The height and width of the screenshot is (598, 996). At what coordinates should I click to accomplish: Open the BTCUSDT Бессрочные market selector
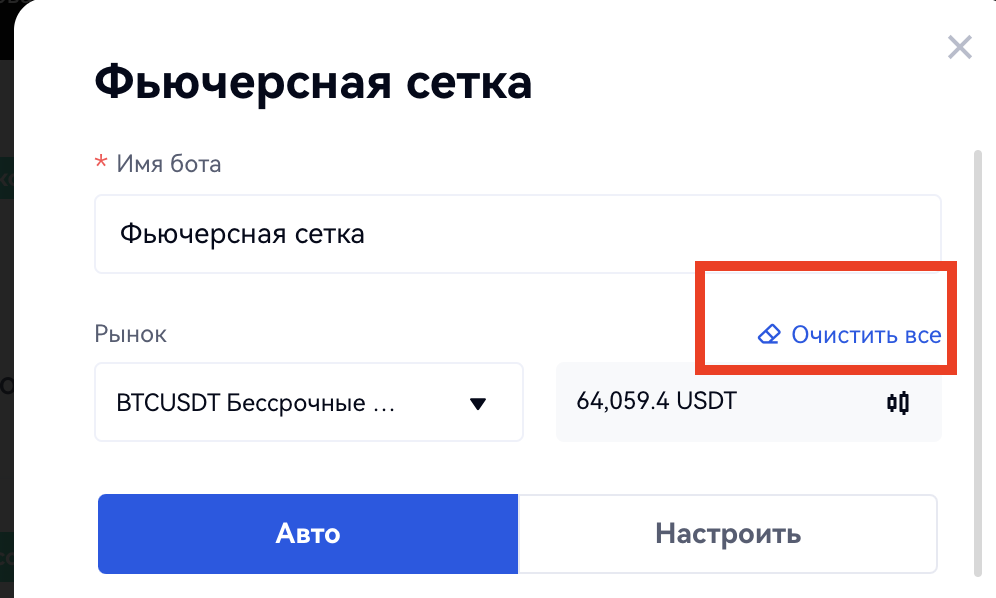click(290, 403)
